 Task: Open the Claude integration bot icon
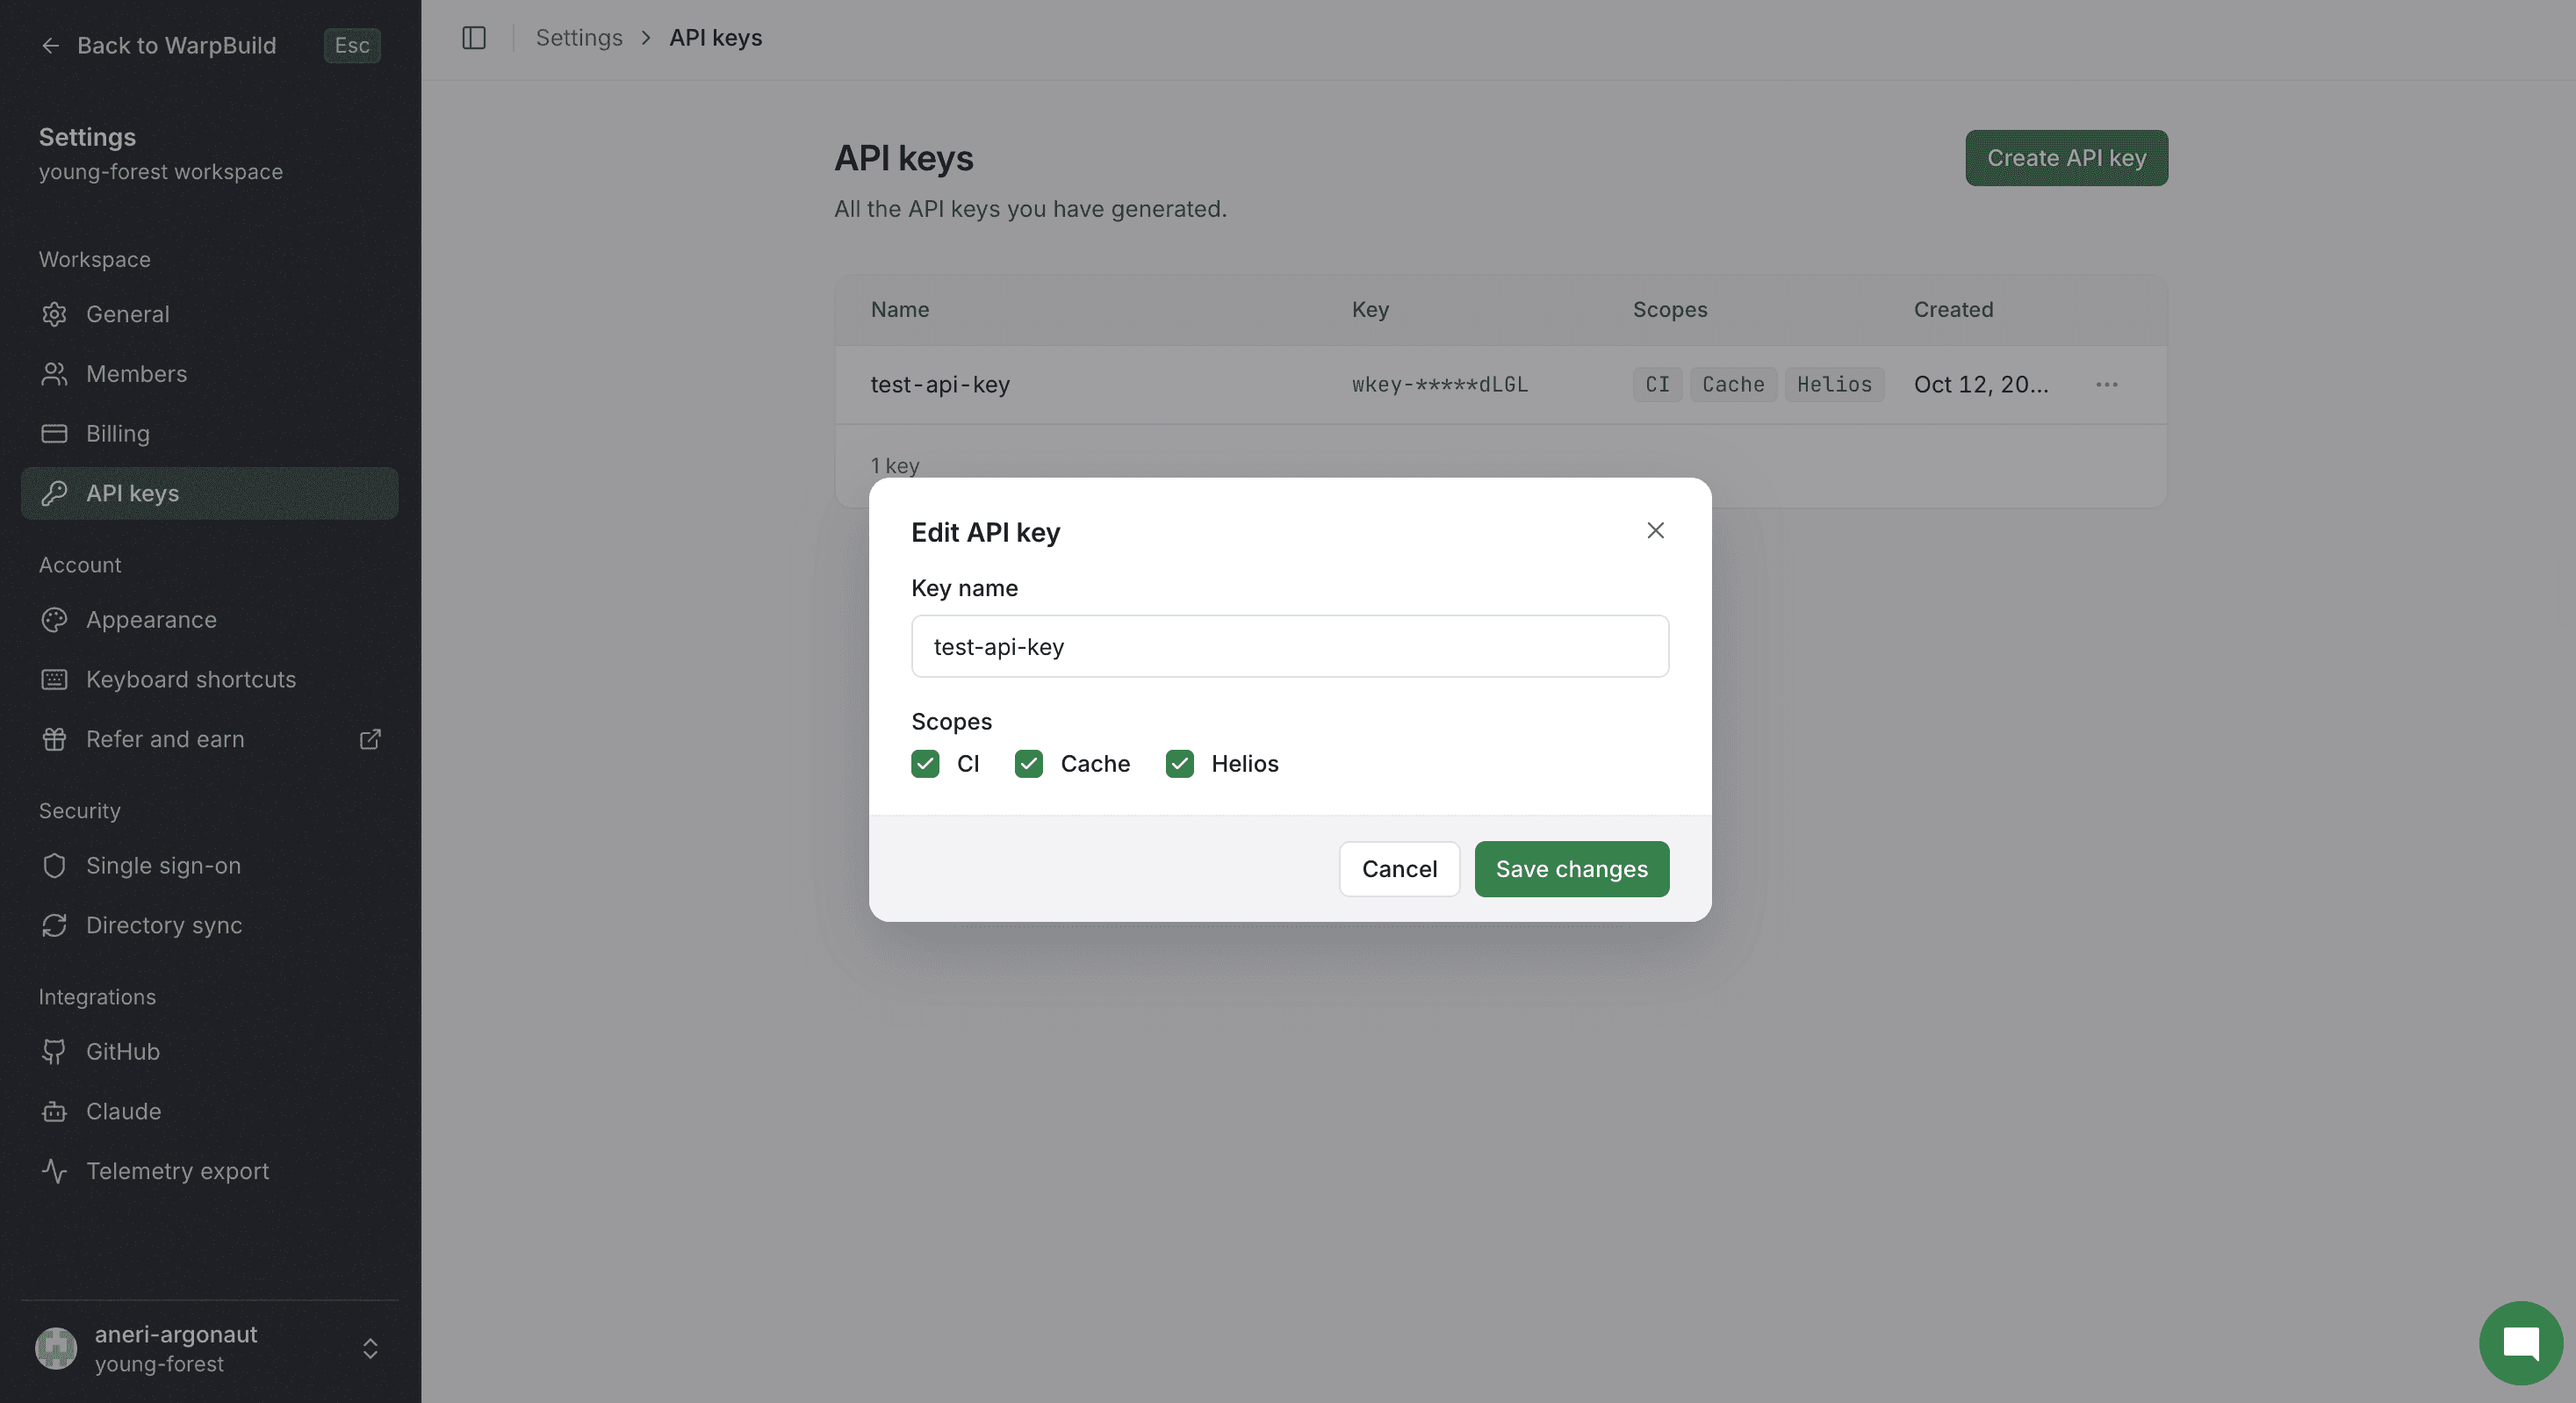pos(54,1112)
